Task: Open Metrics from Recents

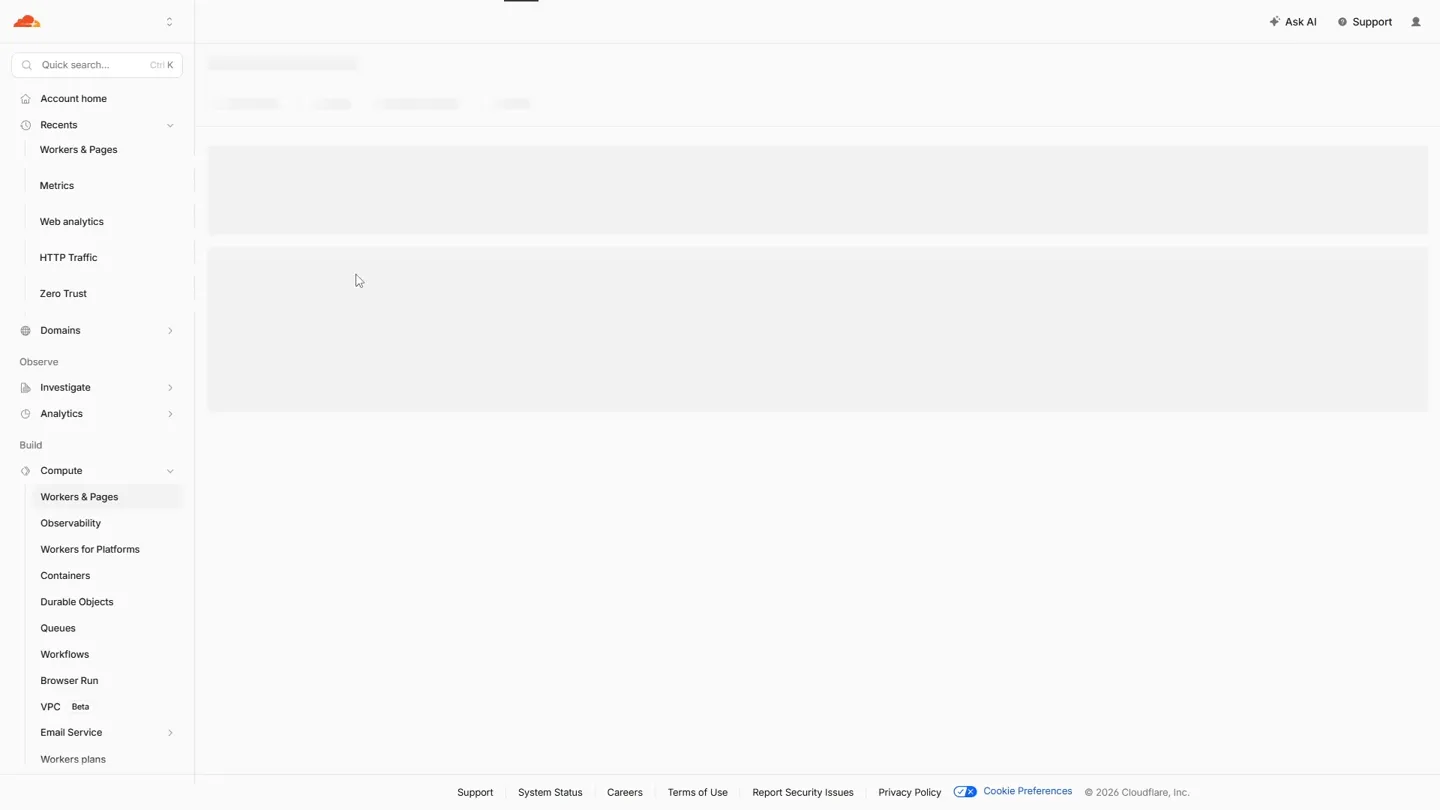Action: click(57, 186)
